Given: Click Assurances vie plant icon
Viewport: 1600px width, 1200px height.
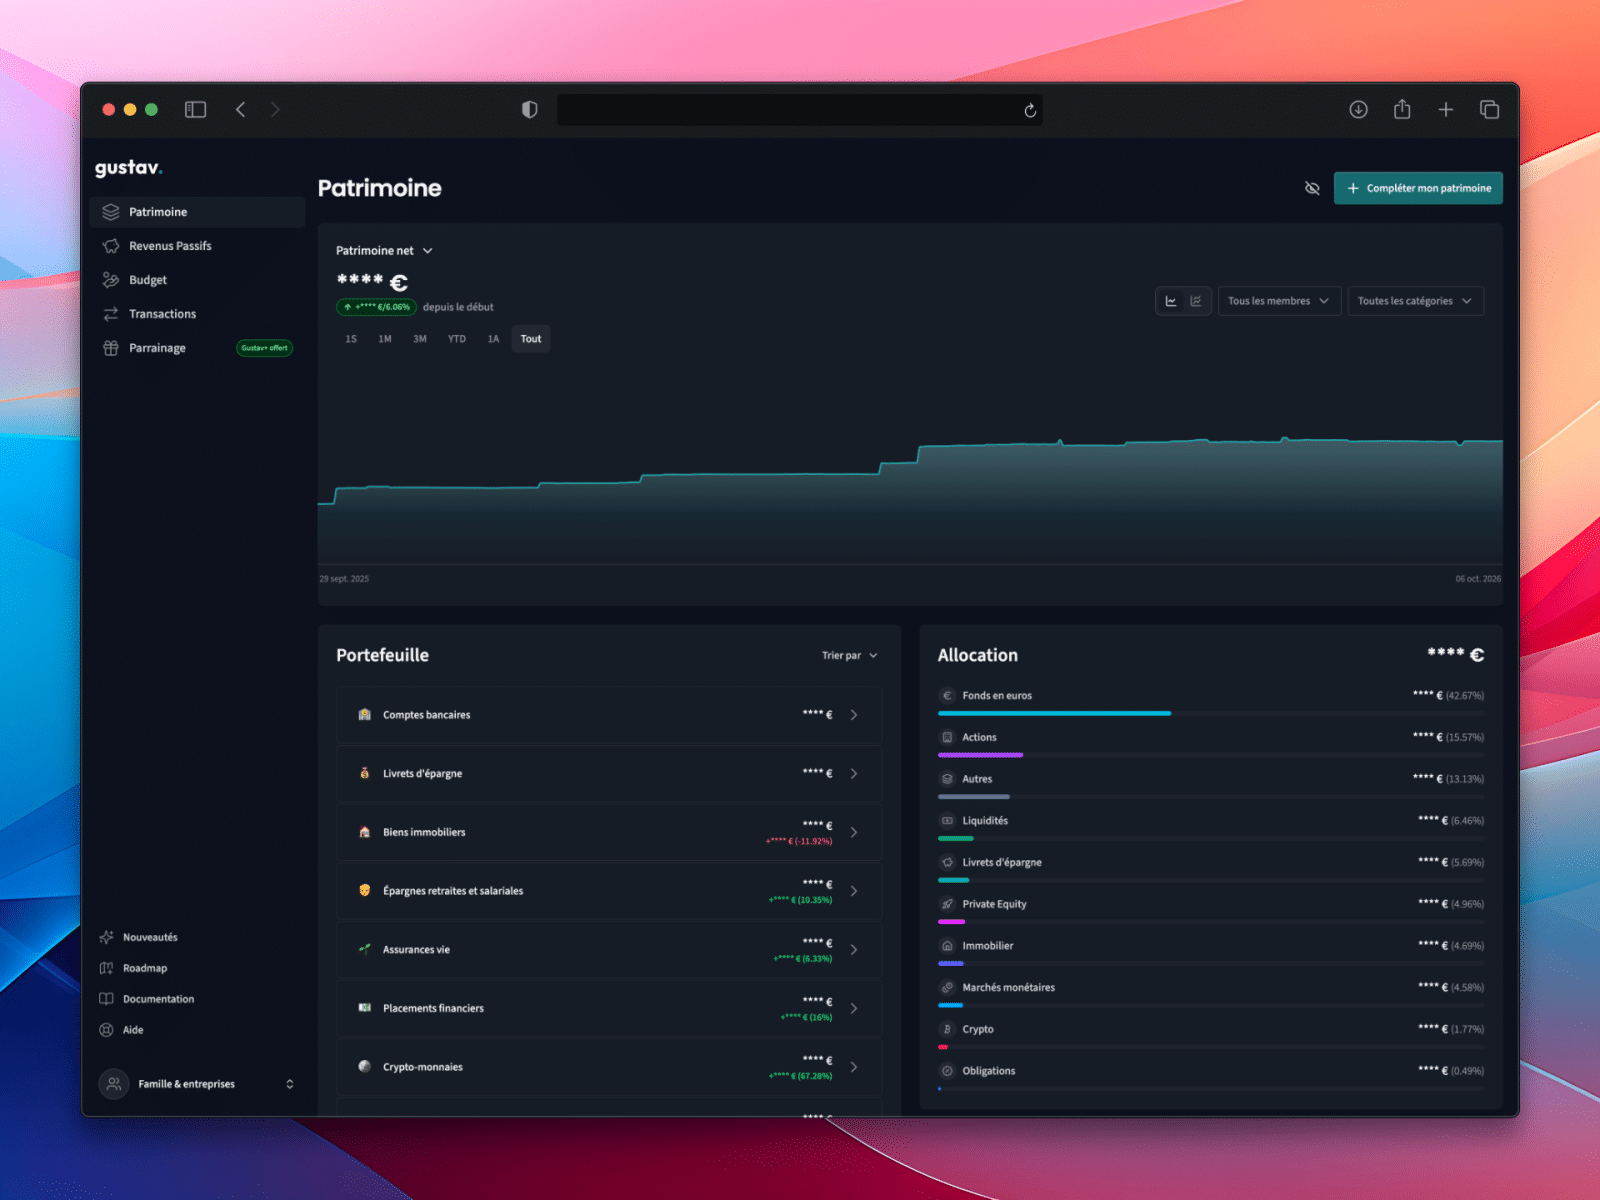Looking at the screenshot, I should tap(365, 949).
